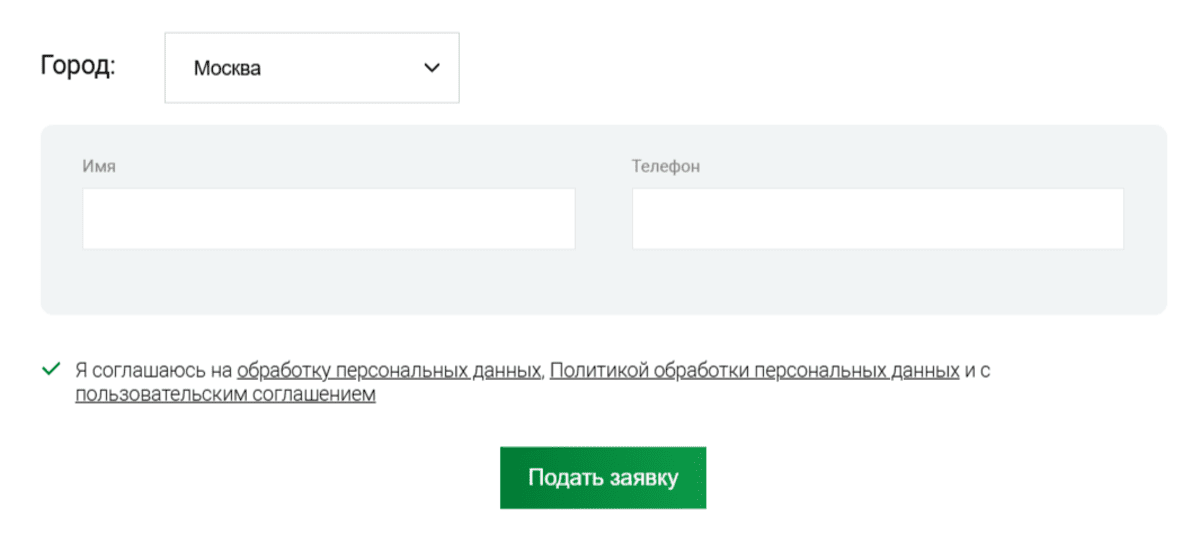The image size is (1200, 551).
Task: Open the пользовательским соглашением link
Action: tap(225, 395)
